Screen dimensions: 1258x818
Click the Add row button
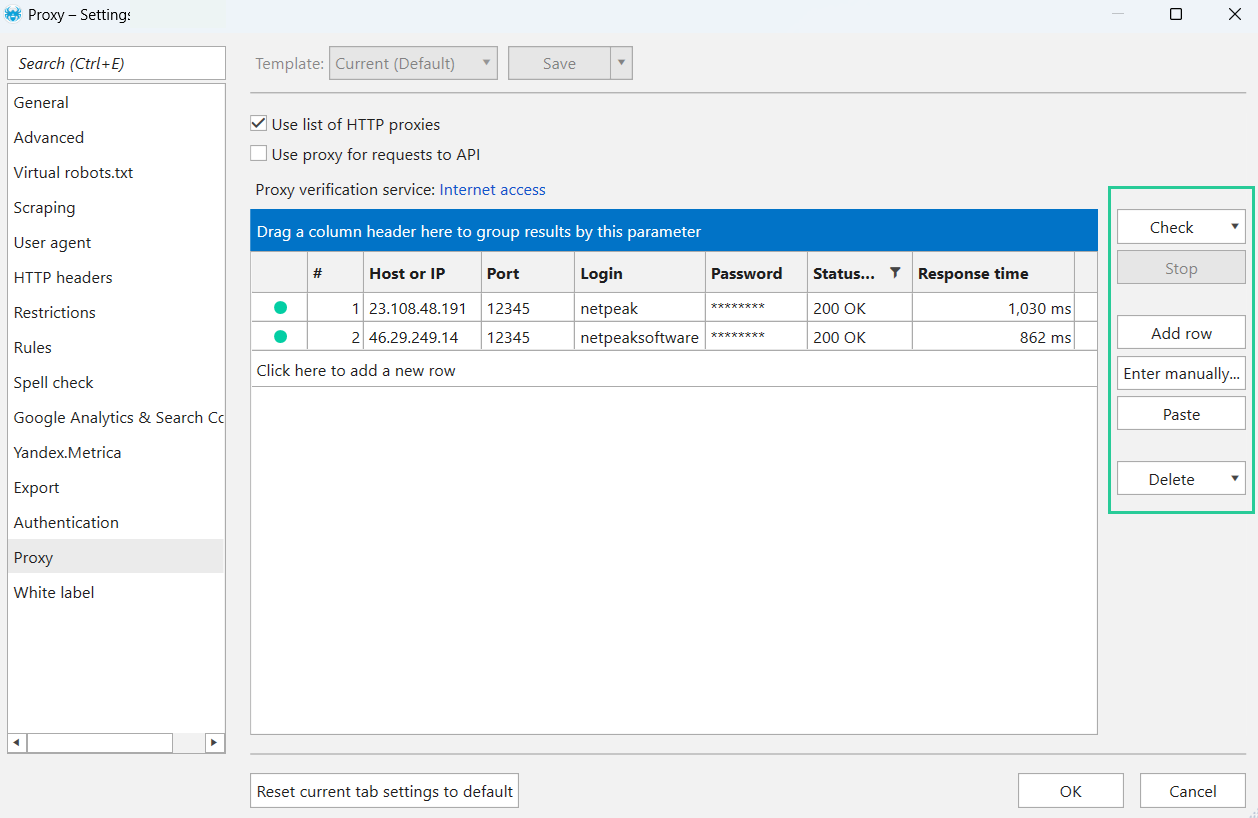(1181, 333)
